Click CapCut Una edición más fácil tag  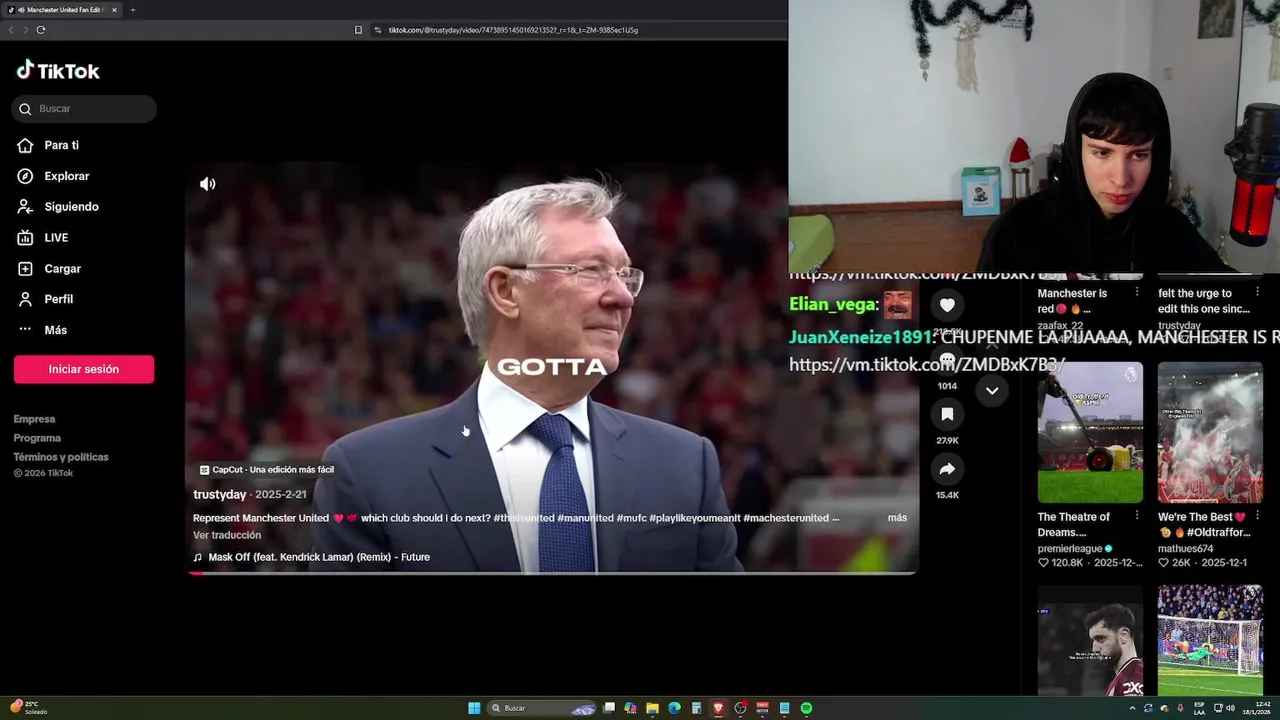click(266, 469)
